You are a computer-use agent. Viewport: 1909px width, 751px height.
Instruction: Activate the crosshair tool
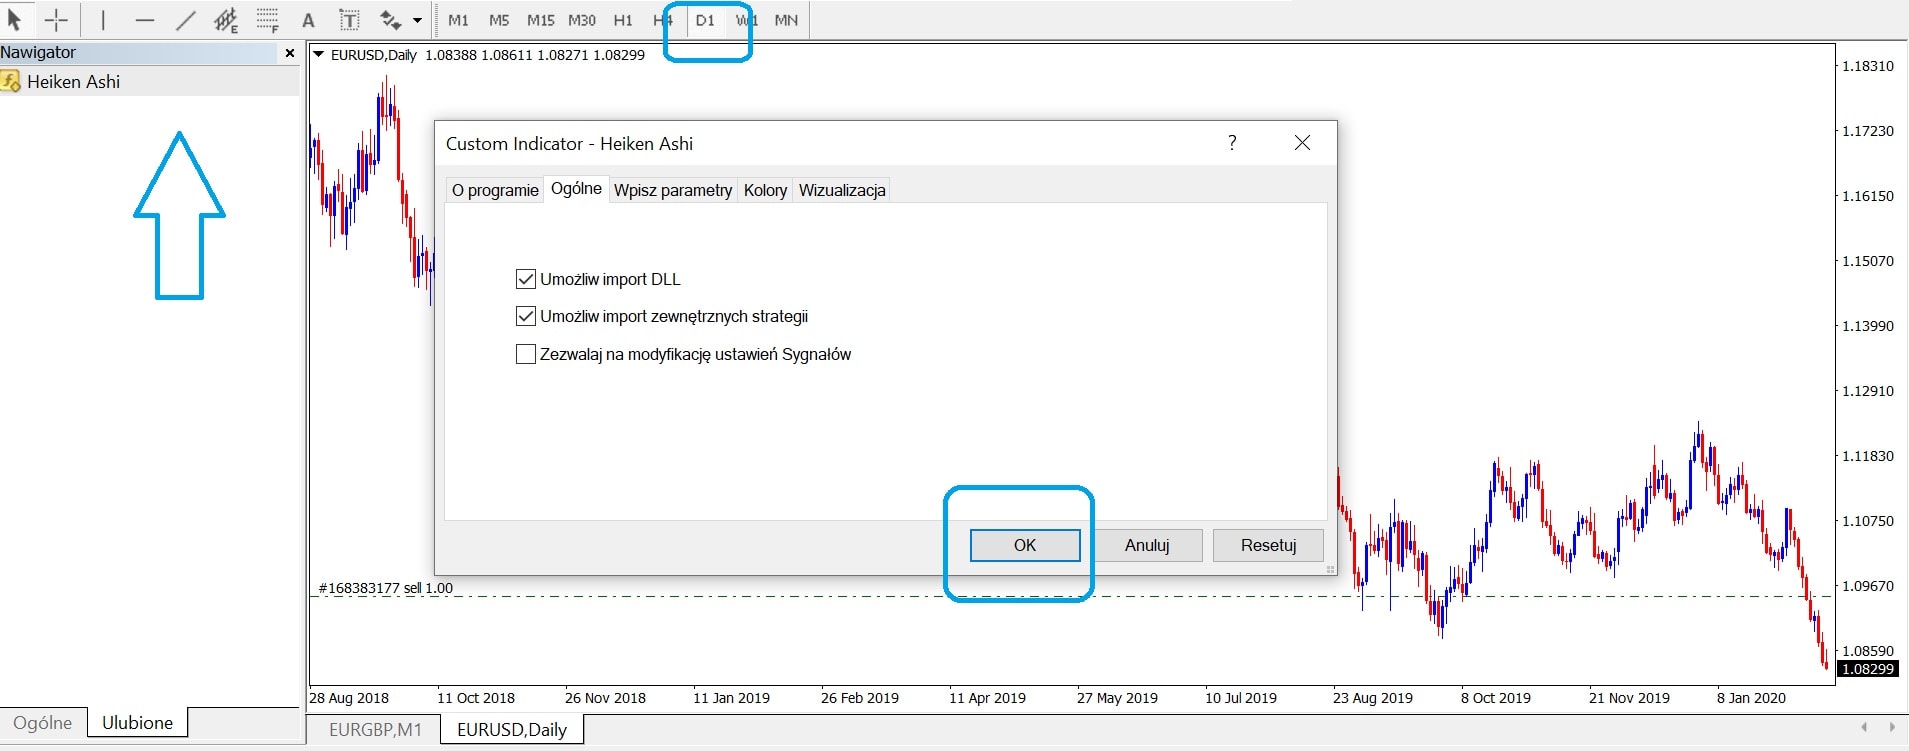click(x=57, y=19)
